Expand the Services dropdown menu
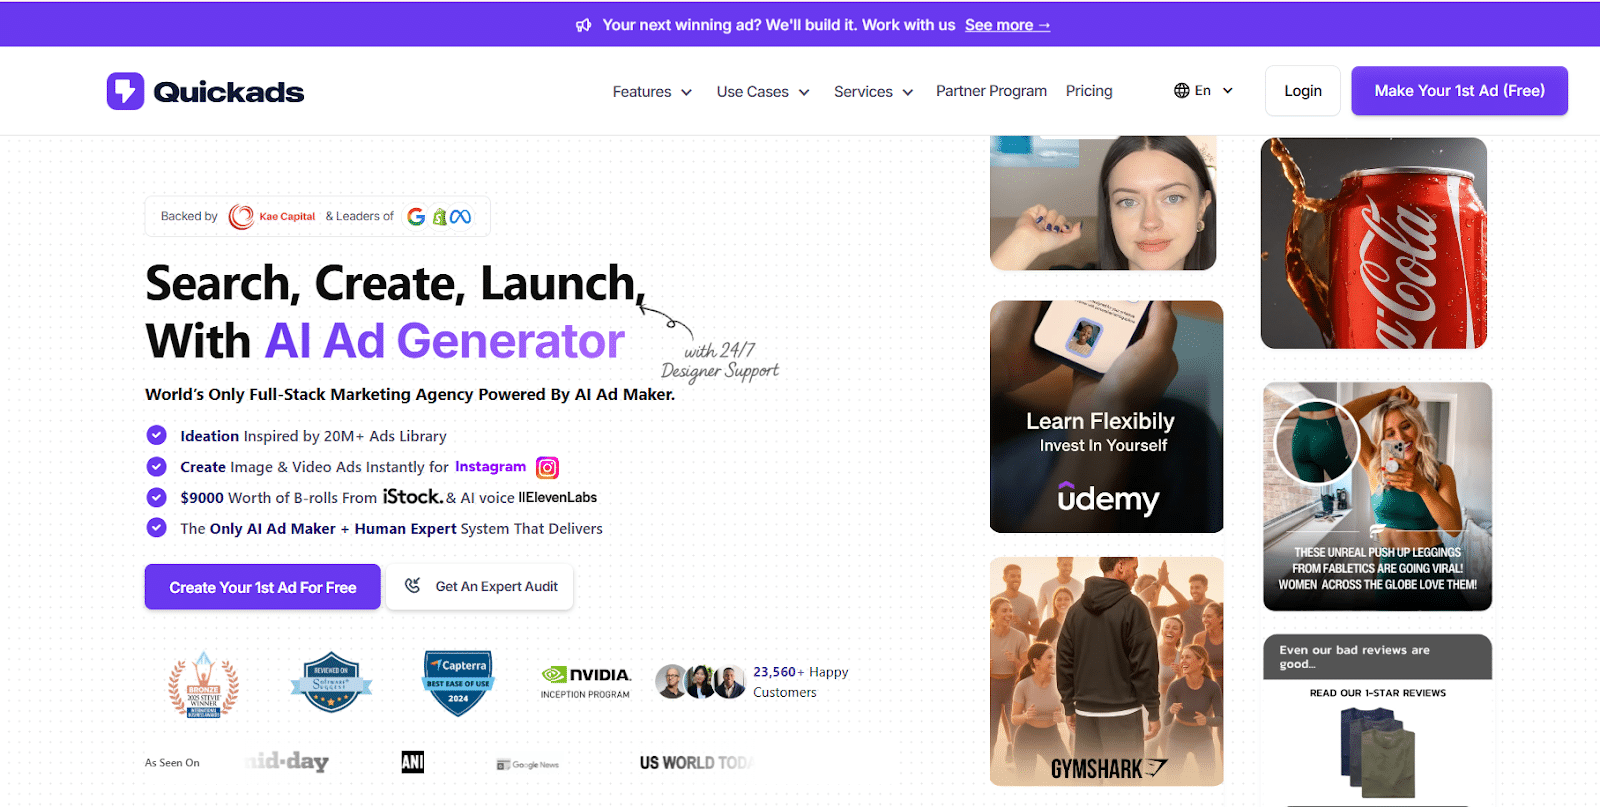This screenshot has height=807, width=1600. pos(874,92)
